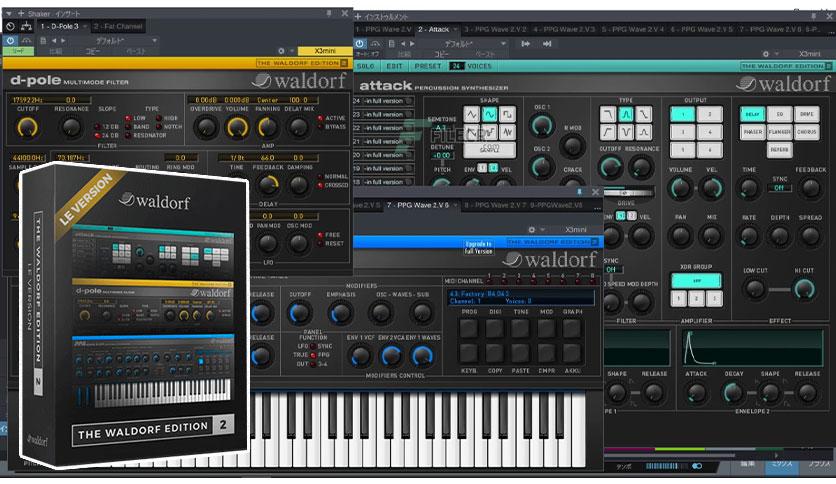Image resolution: width=836 pixels, height=484 pixels.
Task: Click the step-forward arrow icon in Attack toolbar
Action: tap(526, 44)
